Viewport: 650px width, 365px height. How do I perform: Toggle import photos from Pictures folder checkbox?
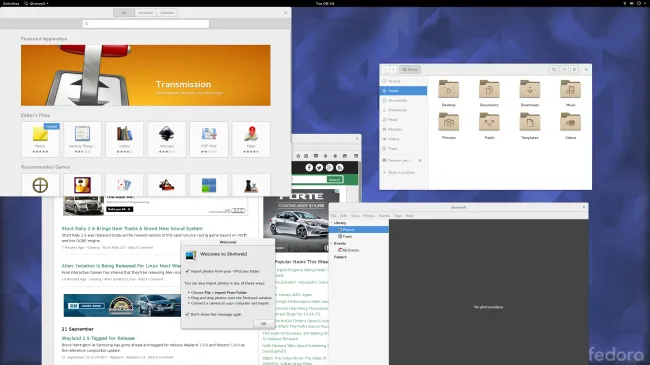[x=187, y=271]
